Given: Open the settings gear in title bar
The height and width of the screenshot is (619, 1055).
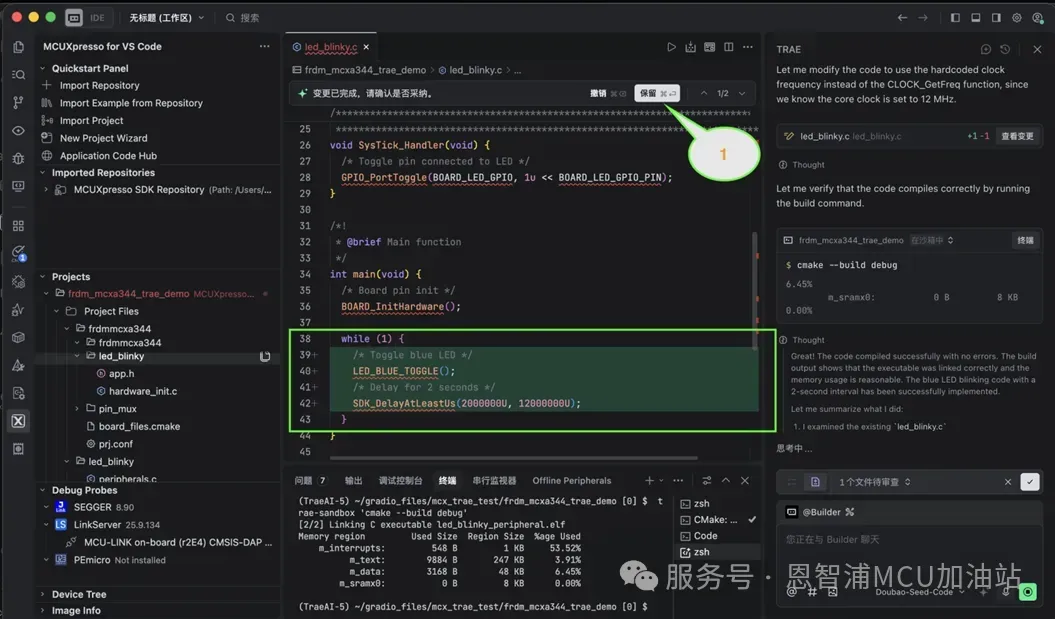Looking at the screenshot, I should [x=1016, y=18].
